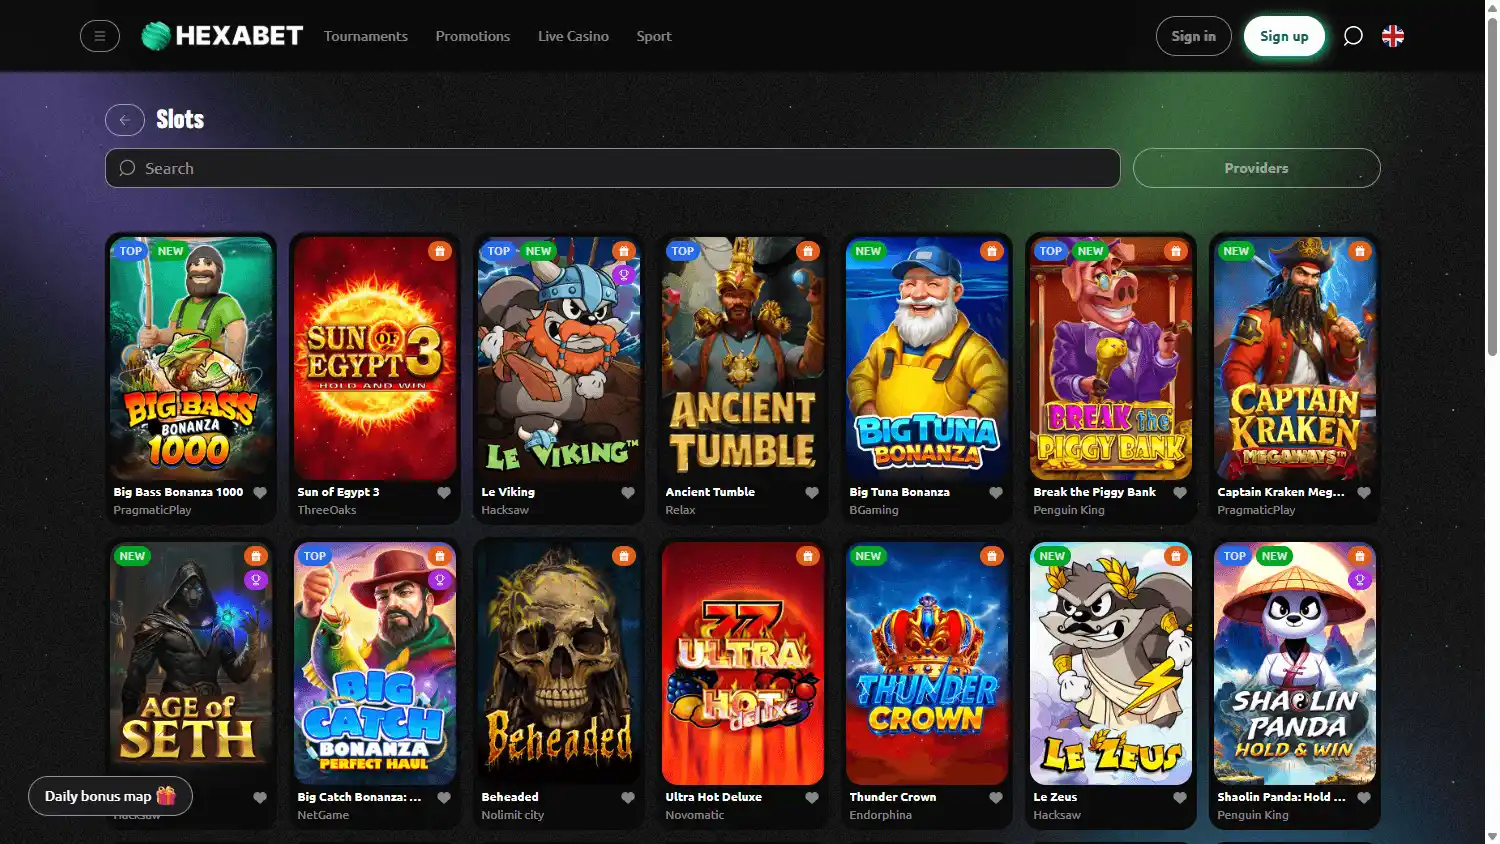Open the Daily bonus map
The width and height of the screenshot is (1500, 844).
click(110, 796)
